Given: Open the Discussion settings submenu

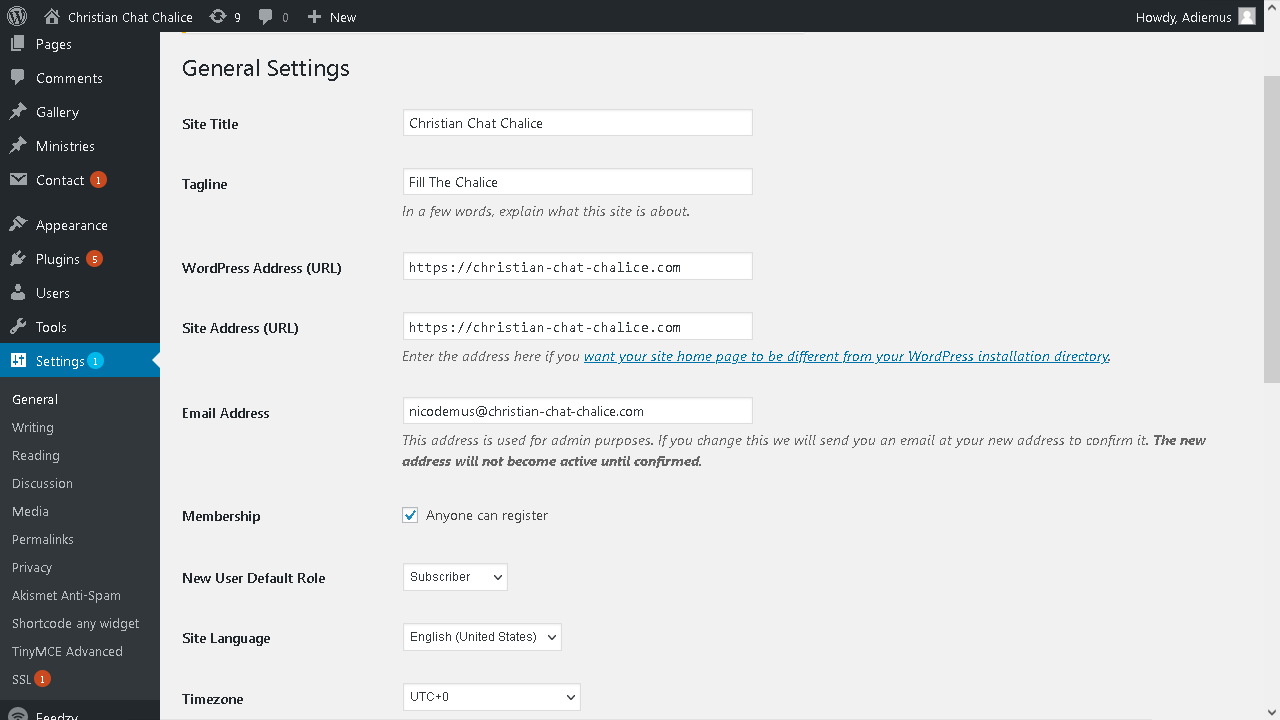Looking at the screenshot, I should [x=42, y=483].
